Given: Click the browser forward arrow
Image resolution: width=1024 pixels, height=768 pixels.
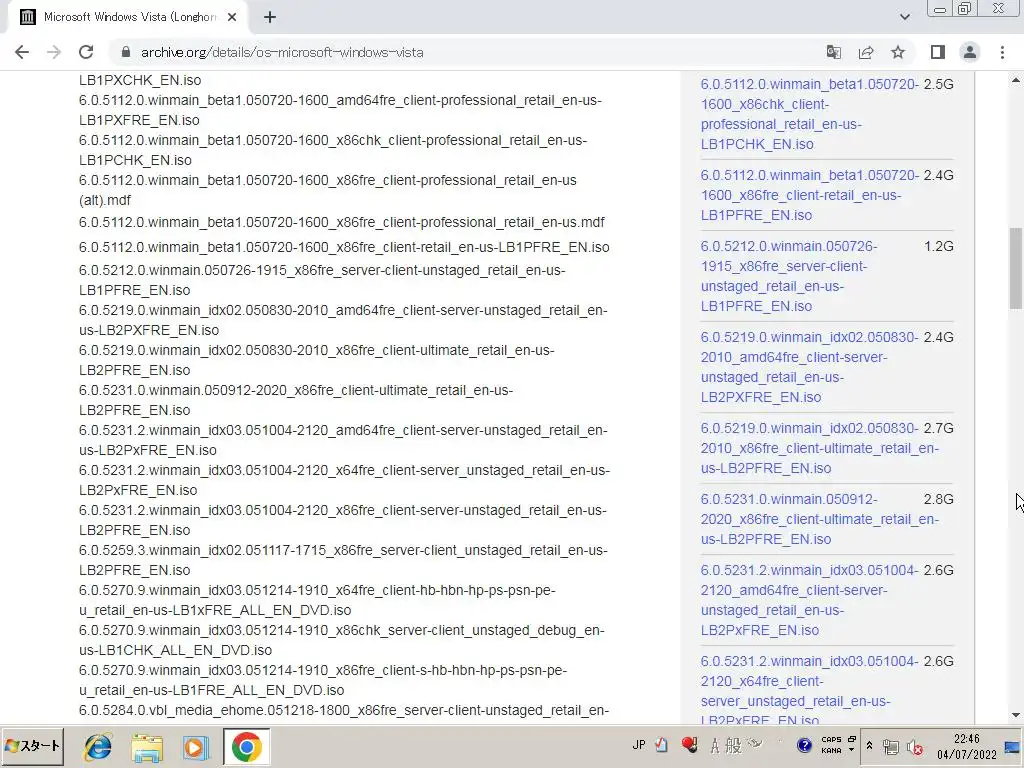Looking at the screenshot, I should (x=54, y=52).
